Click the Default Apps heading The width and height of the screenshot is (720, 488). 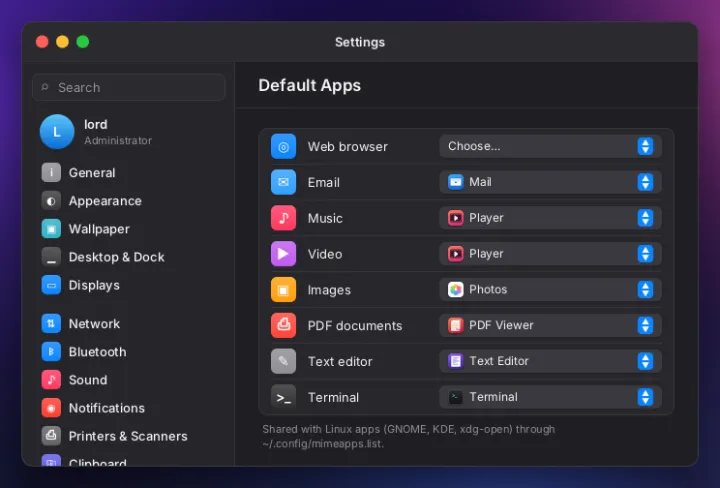pyautogui.click(x=309, y=85)
